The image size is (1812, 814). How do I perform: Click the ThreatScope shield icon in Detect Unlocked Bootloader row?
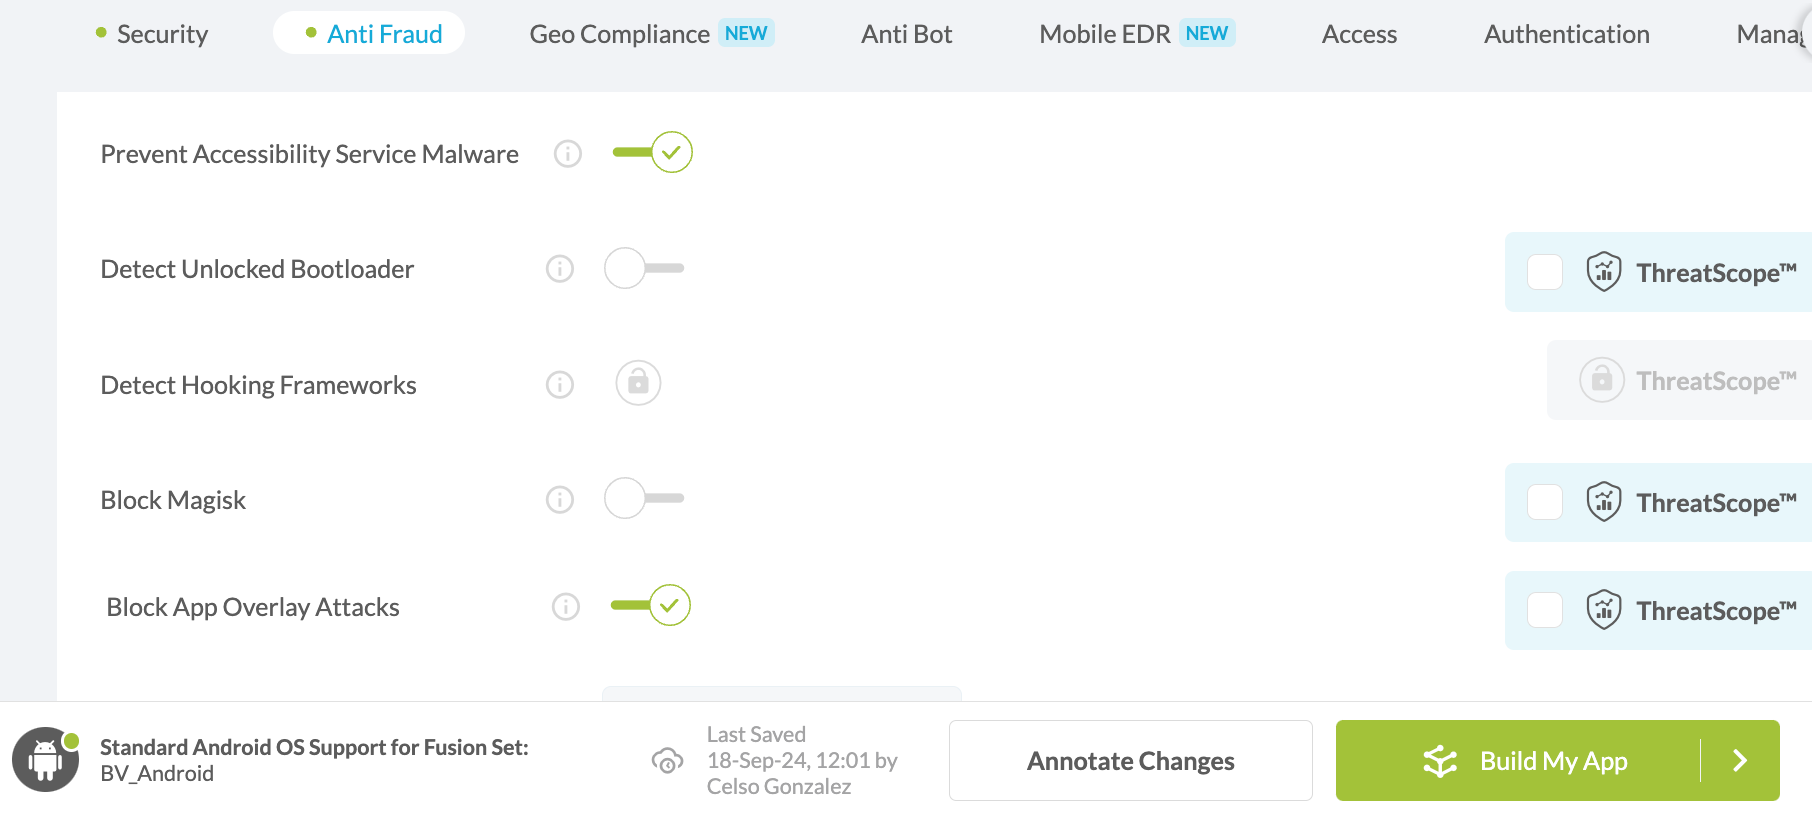click(1602, 271)
